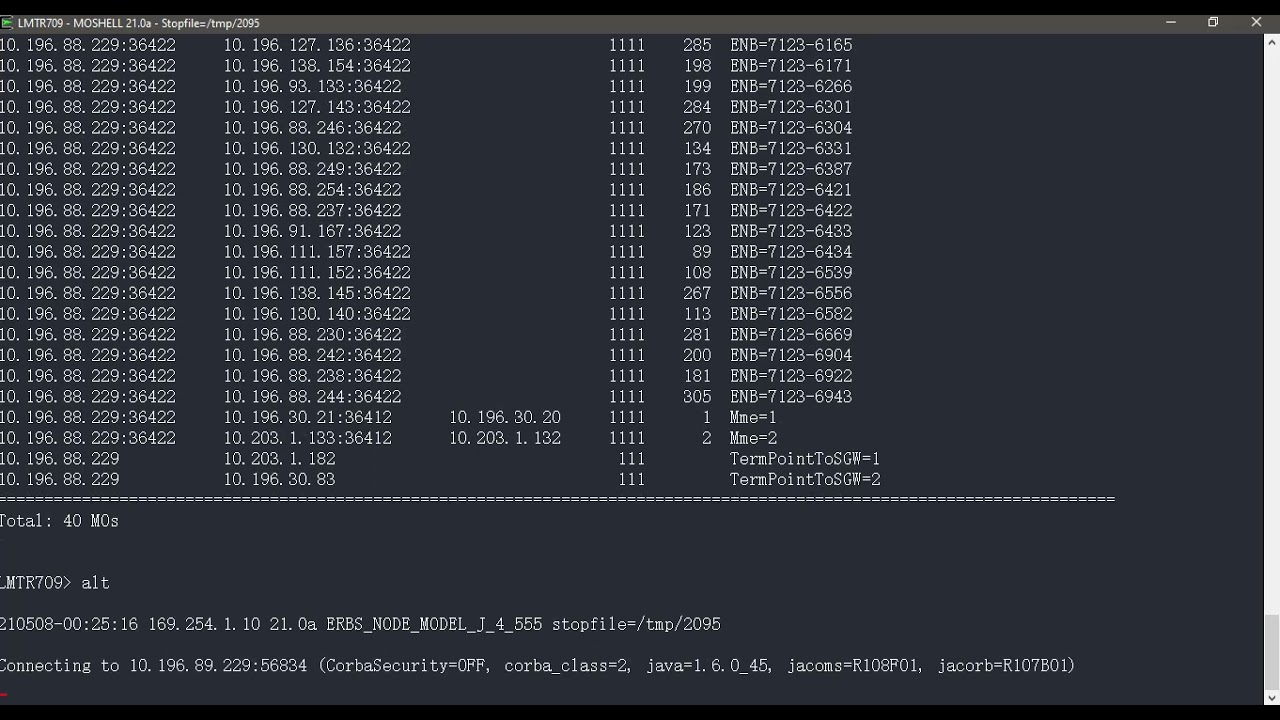
Task: Click ENB=7123-6434 entry
Action: [791, 252]
